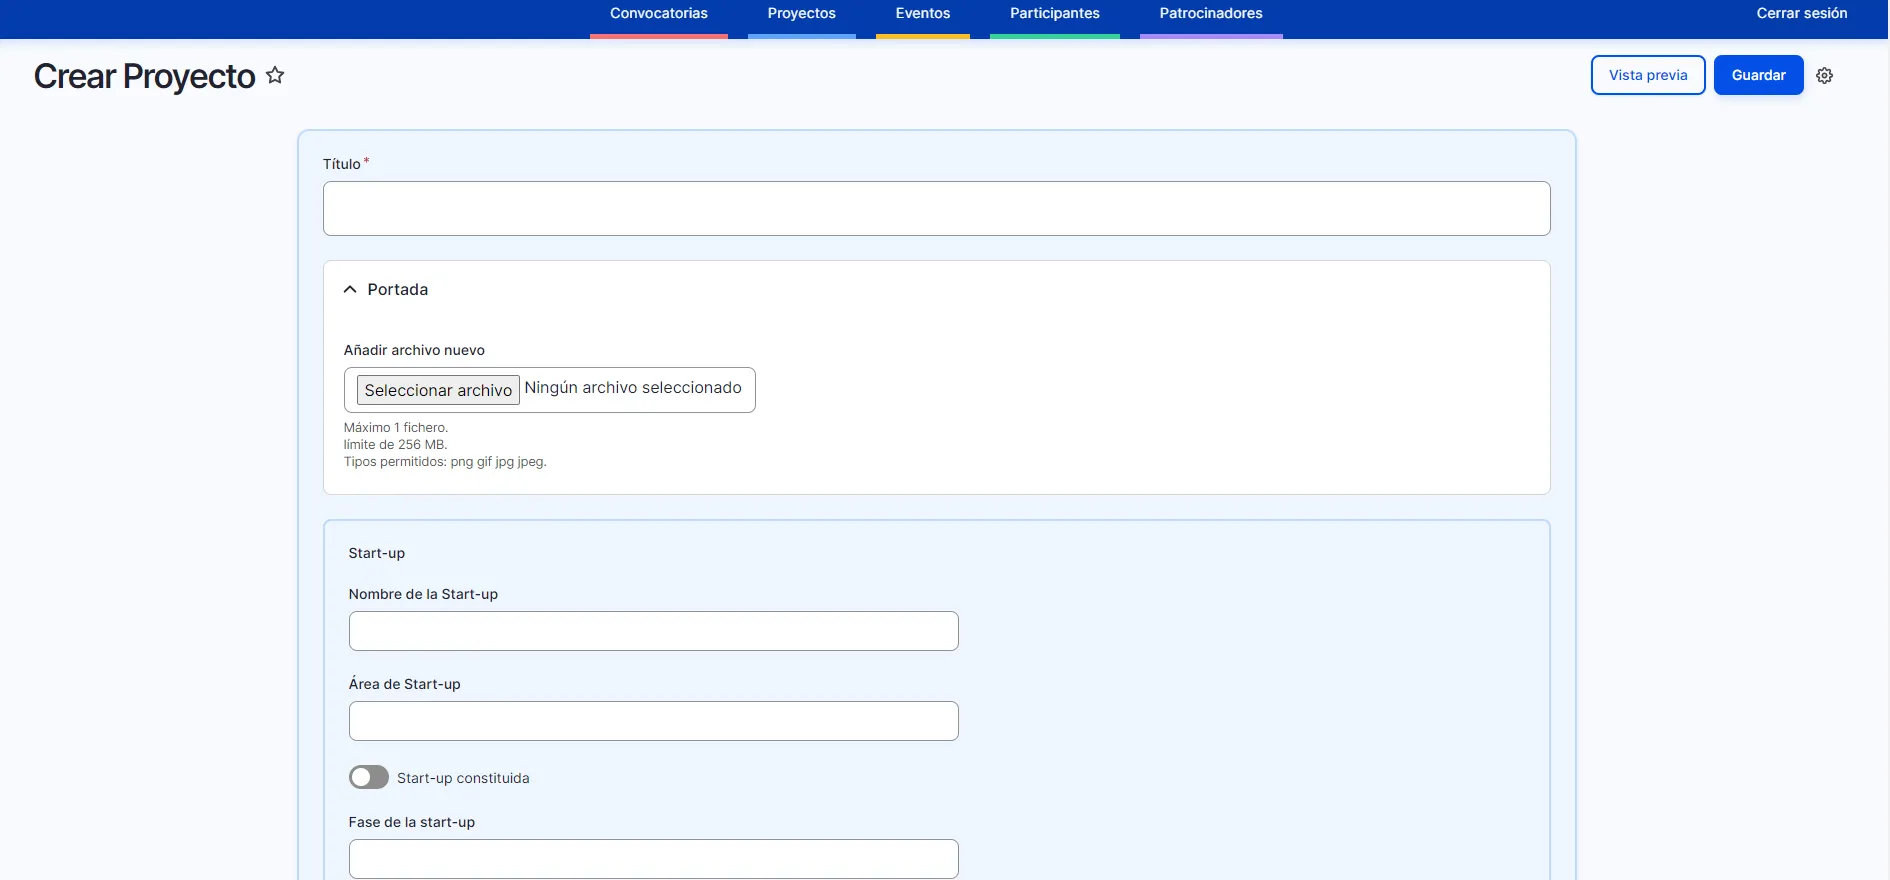
Task: Click the Fase de la start-up field
Action: click(653, 859)
